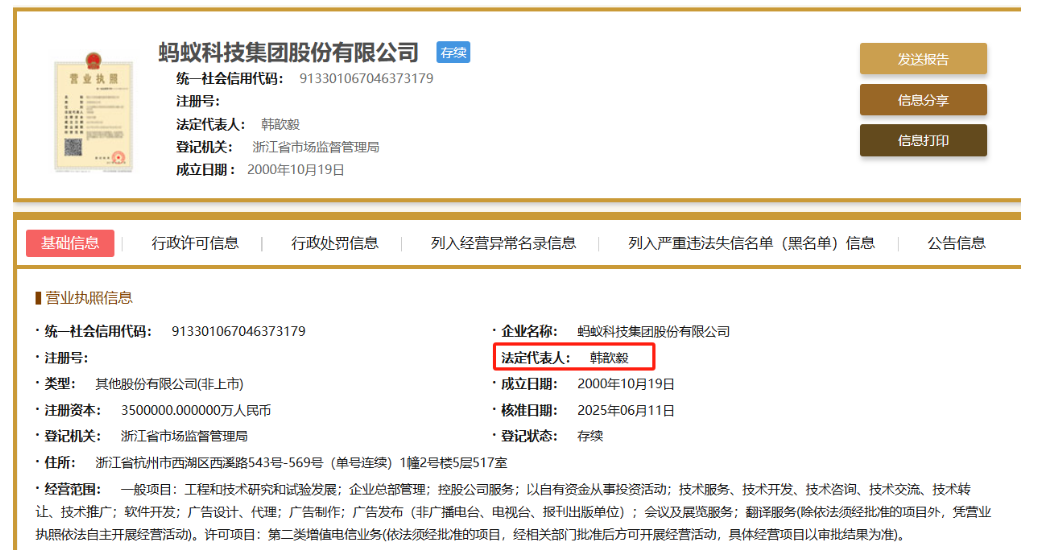This screenshot has height=550, width=1053.
Task: Click the 发送报告 button
Action: [x=923, y=59]
